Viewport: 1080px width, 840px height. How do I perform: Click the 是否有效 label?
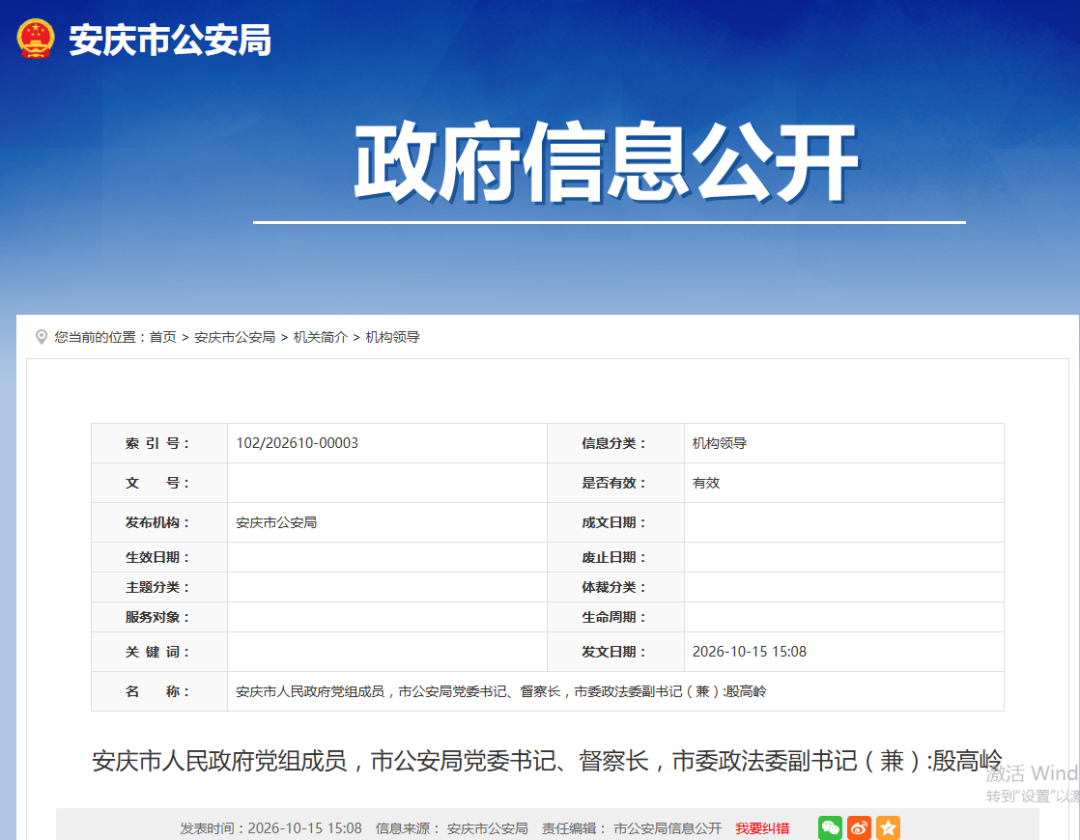point(613,483)
